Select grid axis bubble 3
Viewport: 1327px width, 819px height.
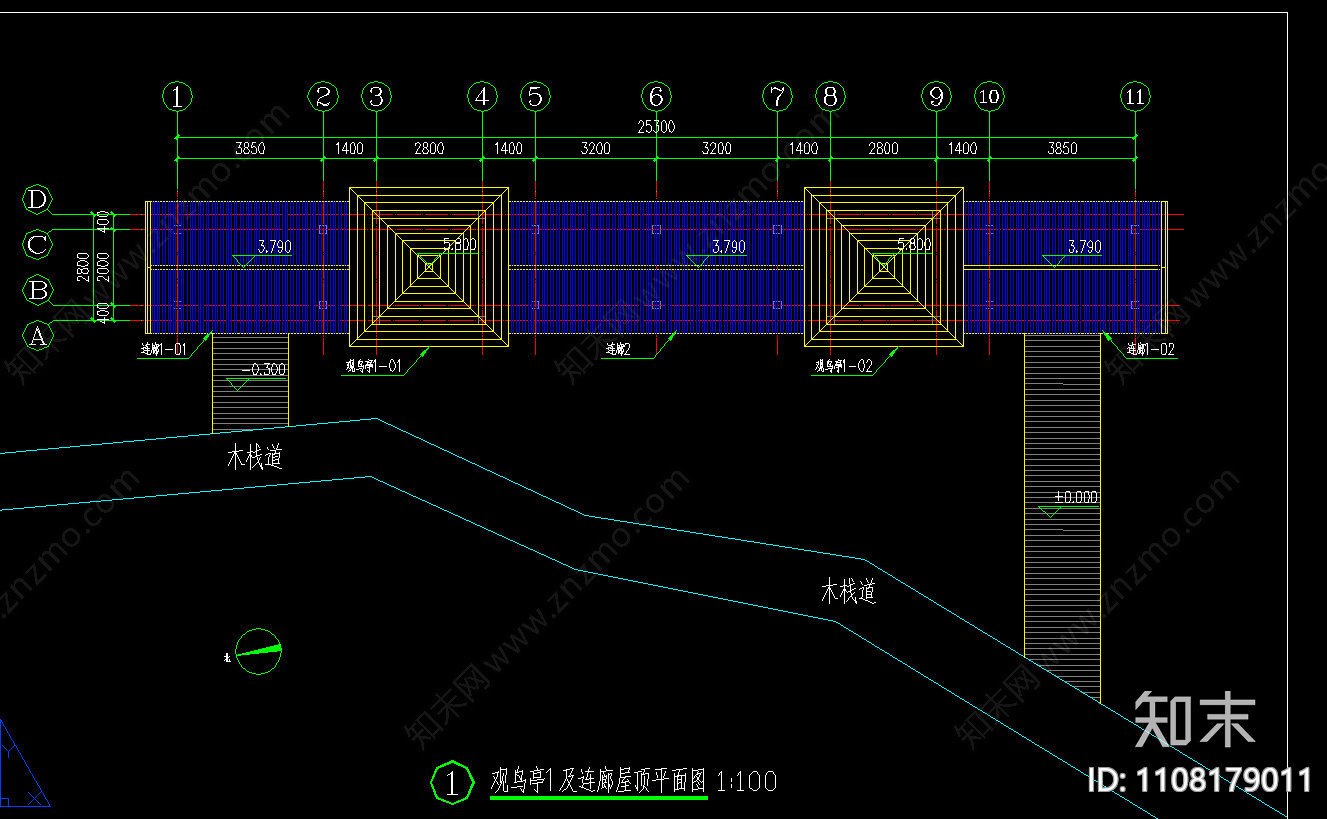pos(376,97)
